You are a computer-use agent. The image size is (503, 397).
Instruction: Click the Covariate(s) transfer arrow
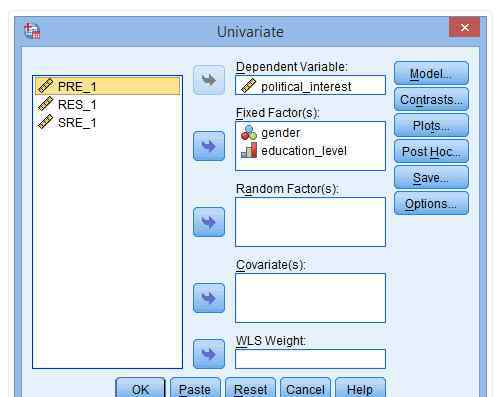(x=209, y=298)
